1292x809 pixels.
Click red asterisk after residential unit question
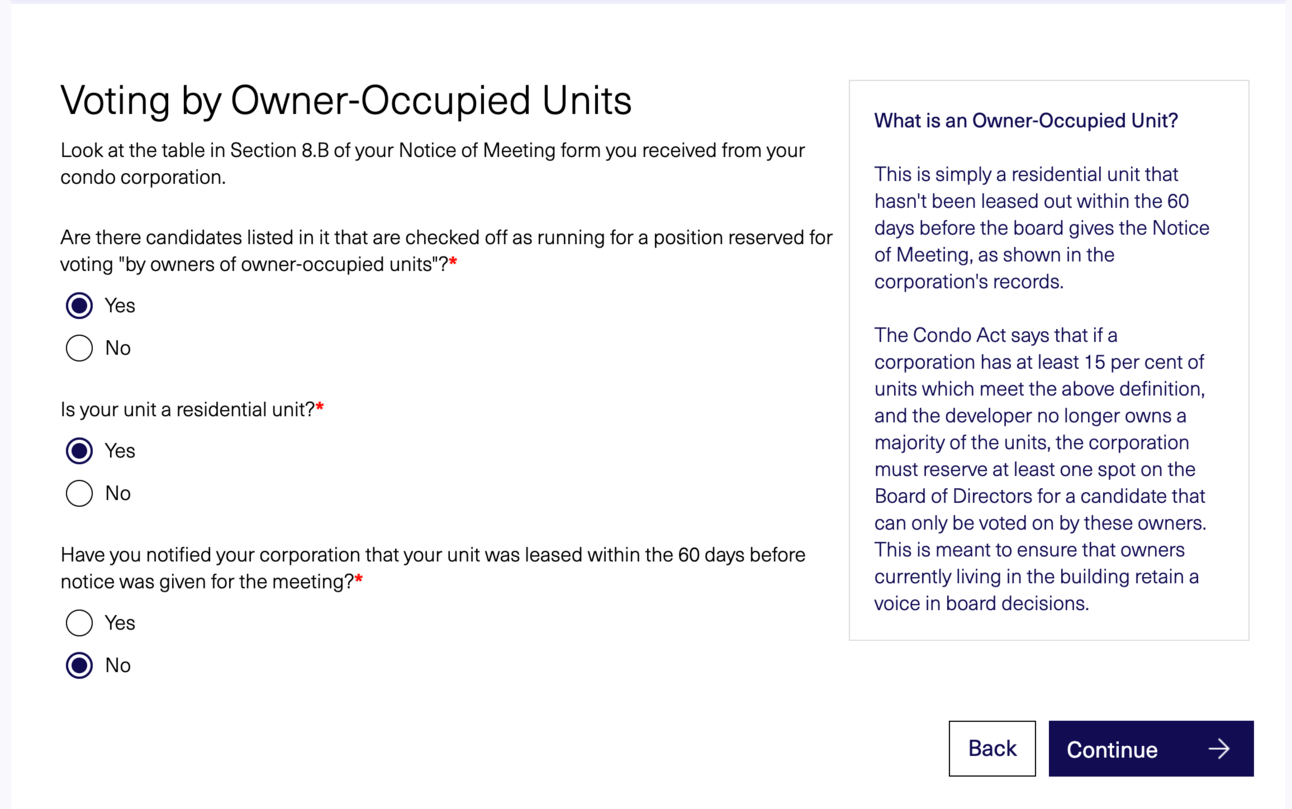coord(320,408)
